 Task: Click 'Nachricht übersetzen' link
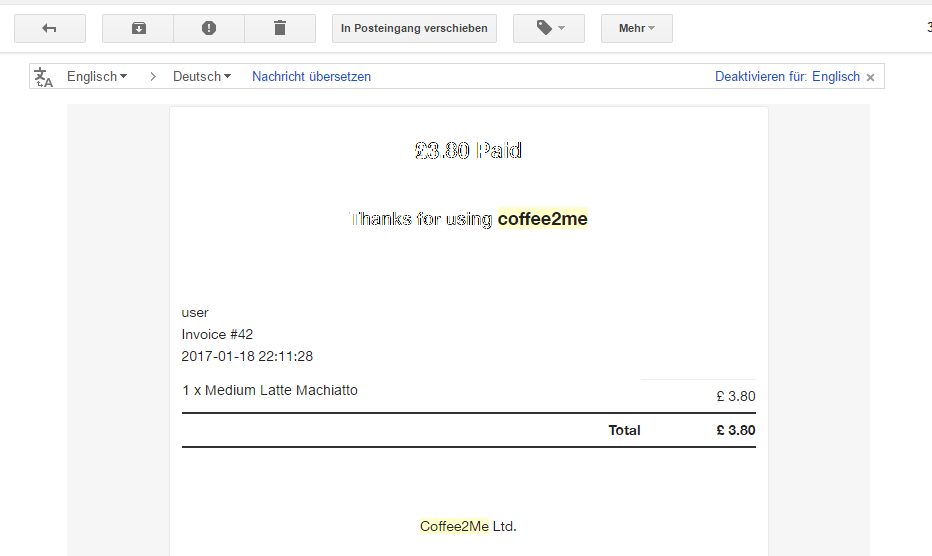point(311,77)
